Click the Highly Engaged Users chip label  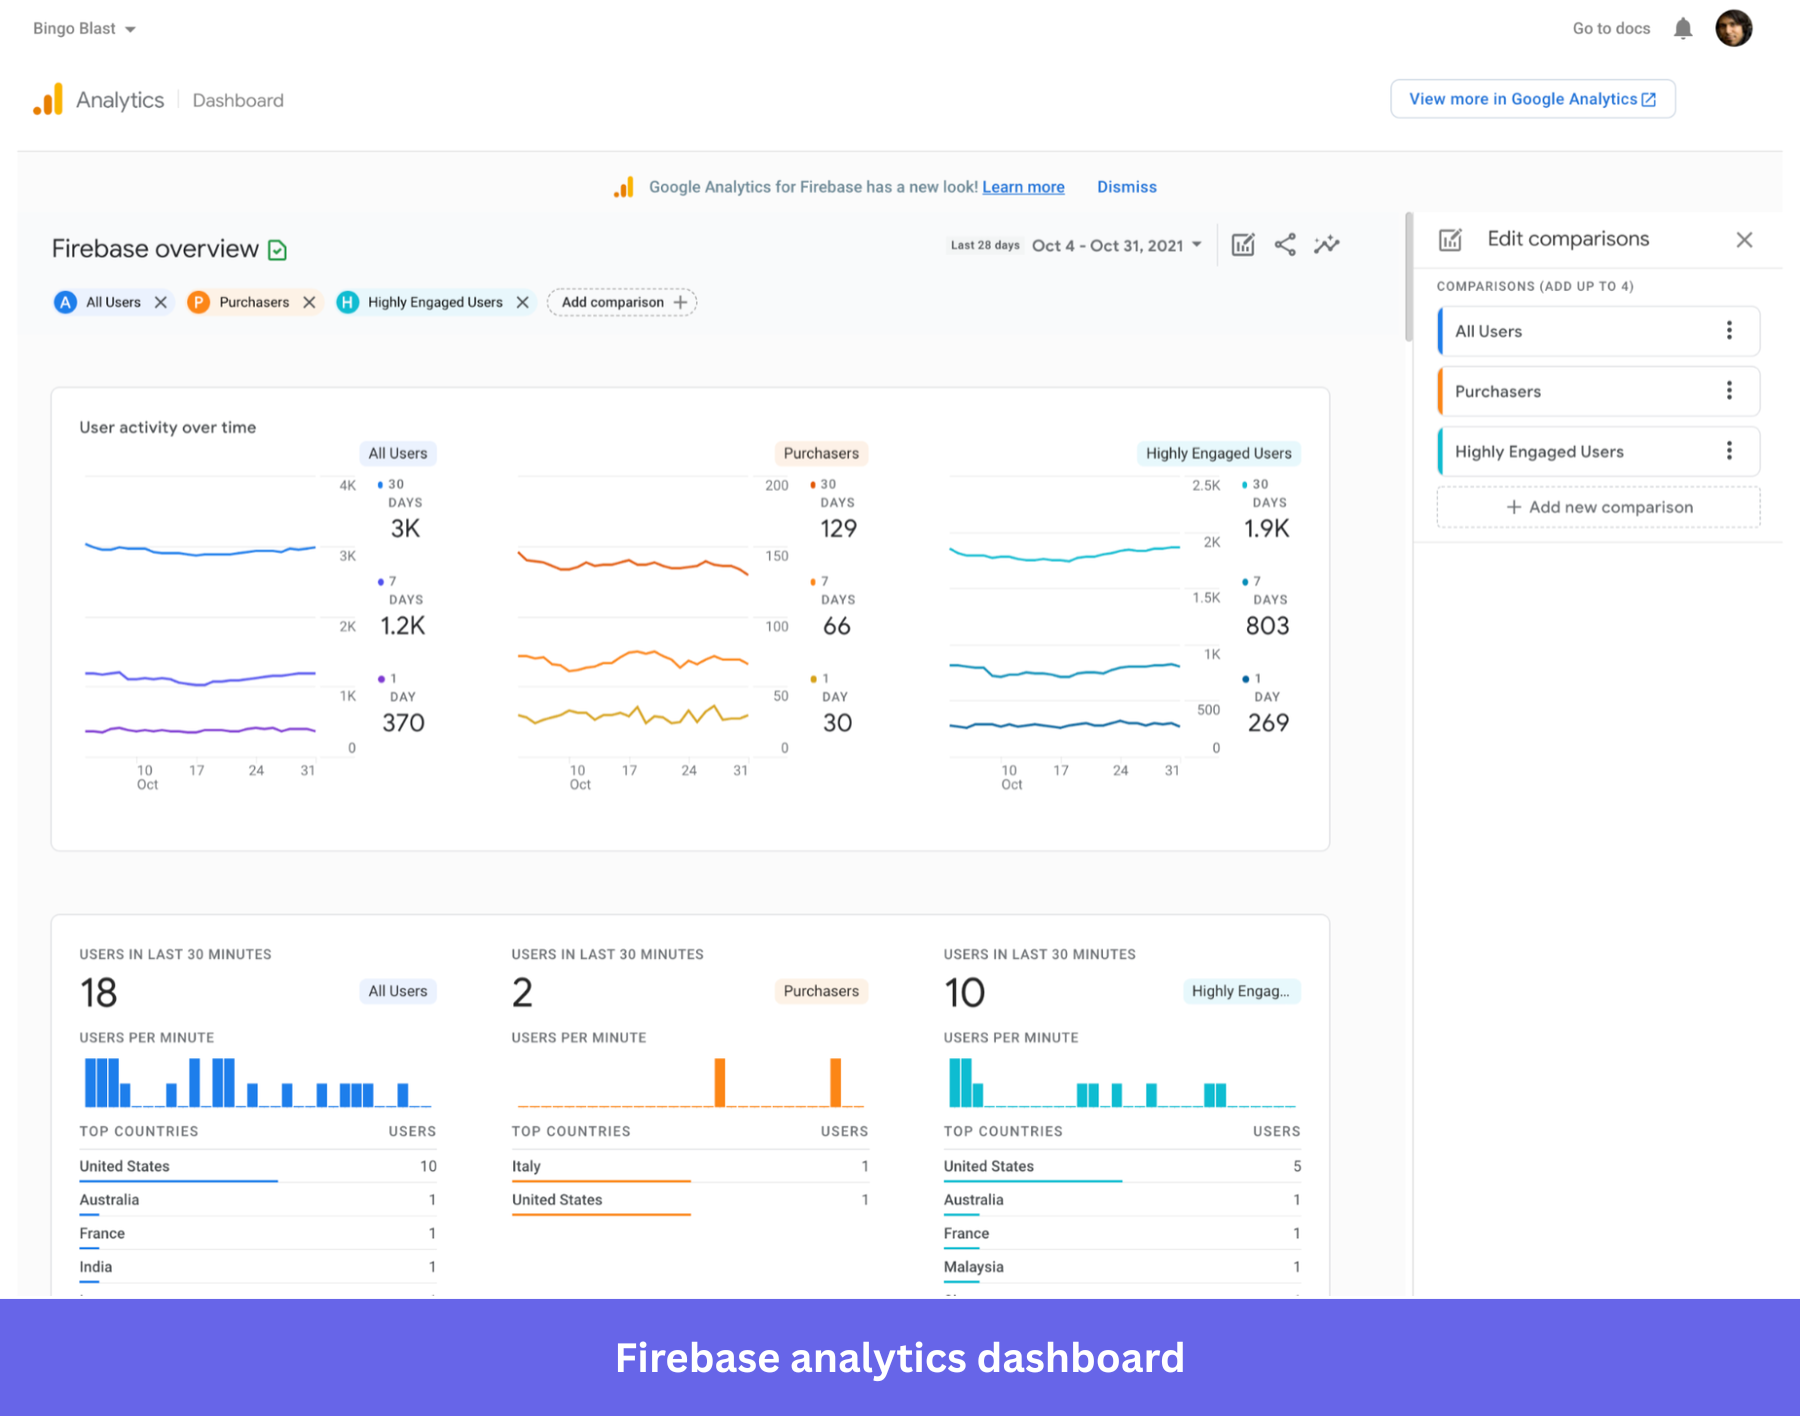435,302
